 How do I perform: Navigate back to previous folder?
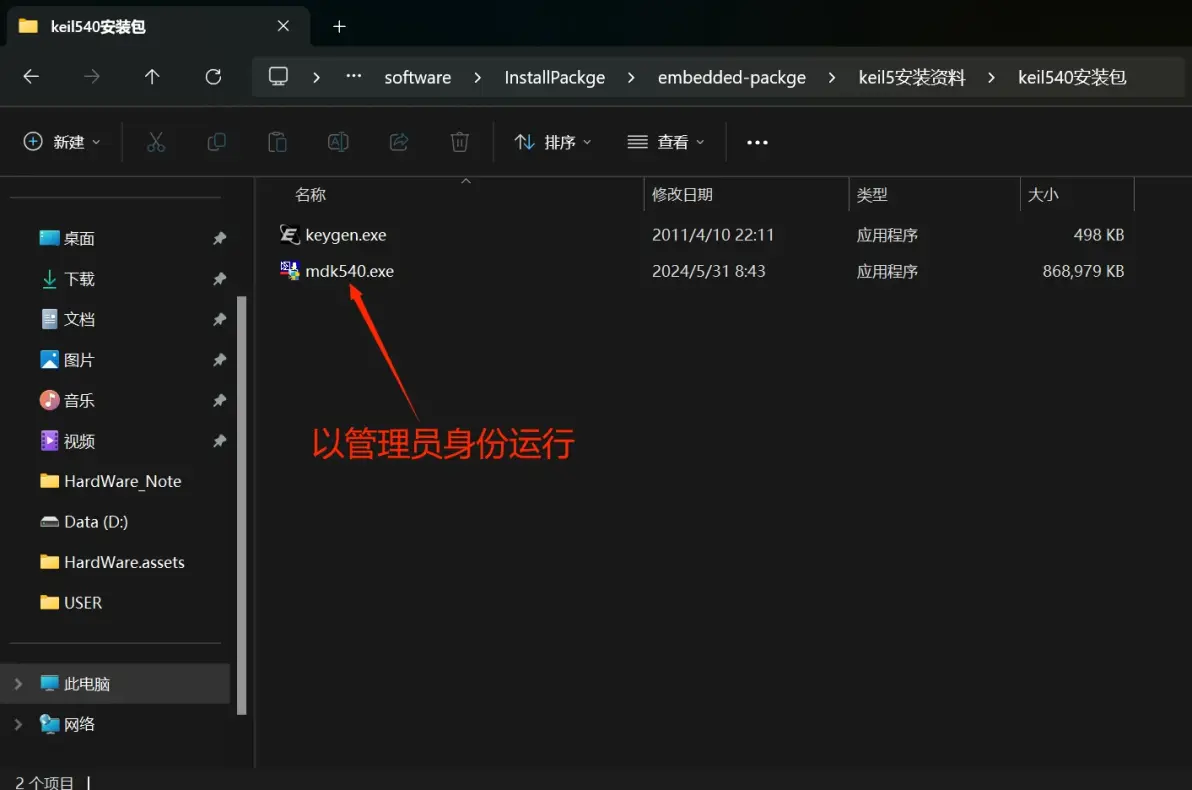pyautogui.click(x=31, y=77)
